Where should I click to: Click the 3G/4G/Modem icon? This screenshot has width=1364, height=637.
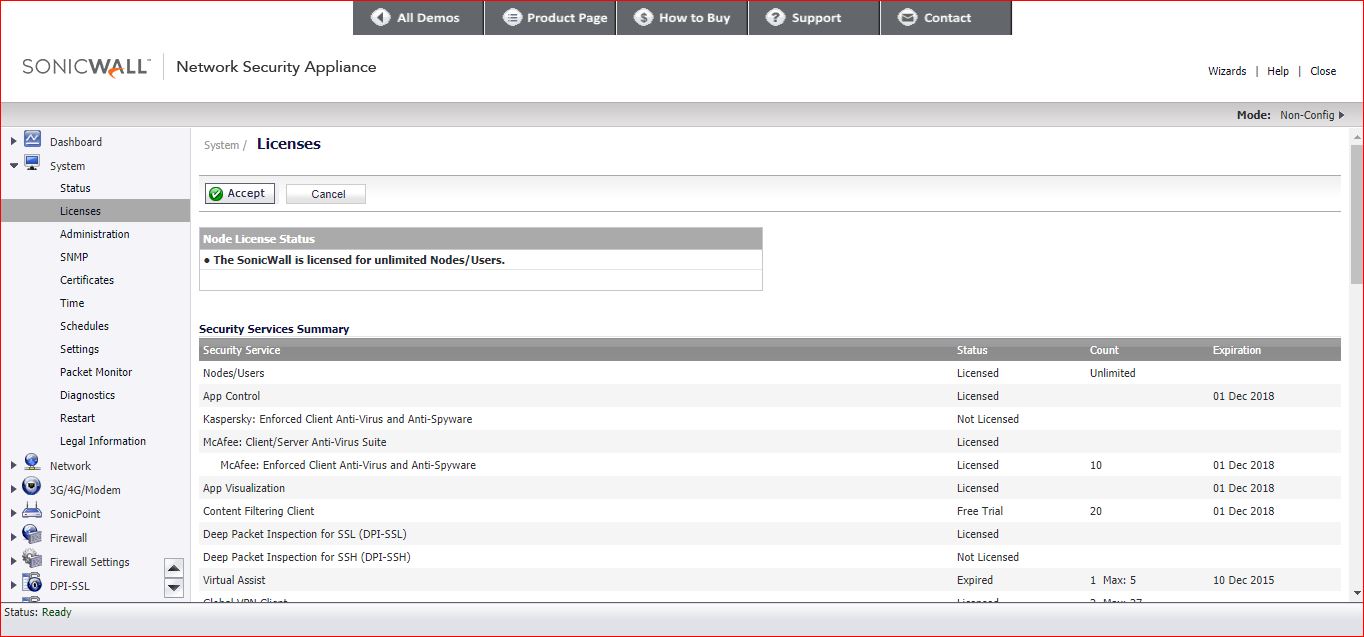[x=33, y=489]
